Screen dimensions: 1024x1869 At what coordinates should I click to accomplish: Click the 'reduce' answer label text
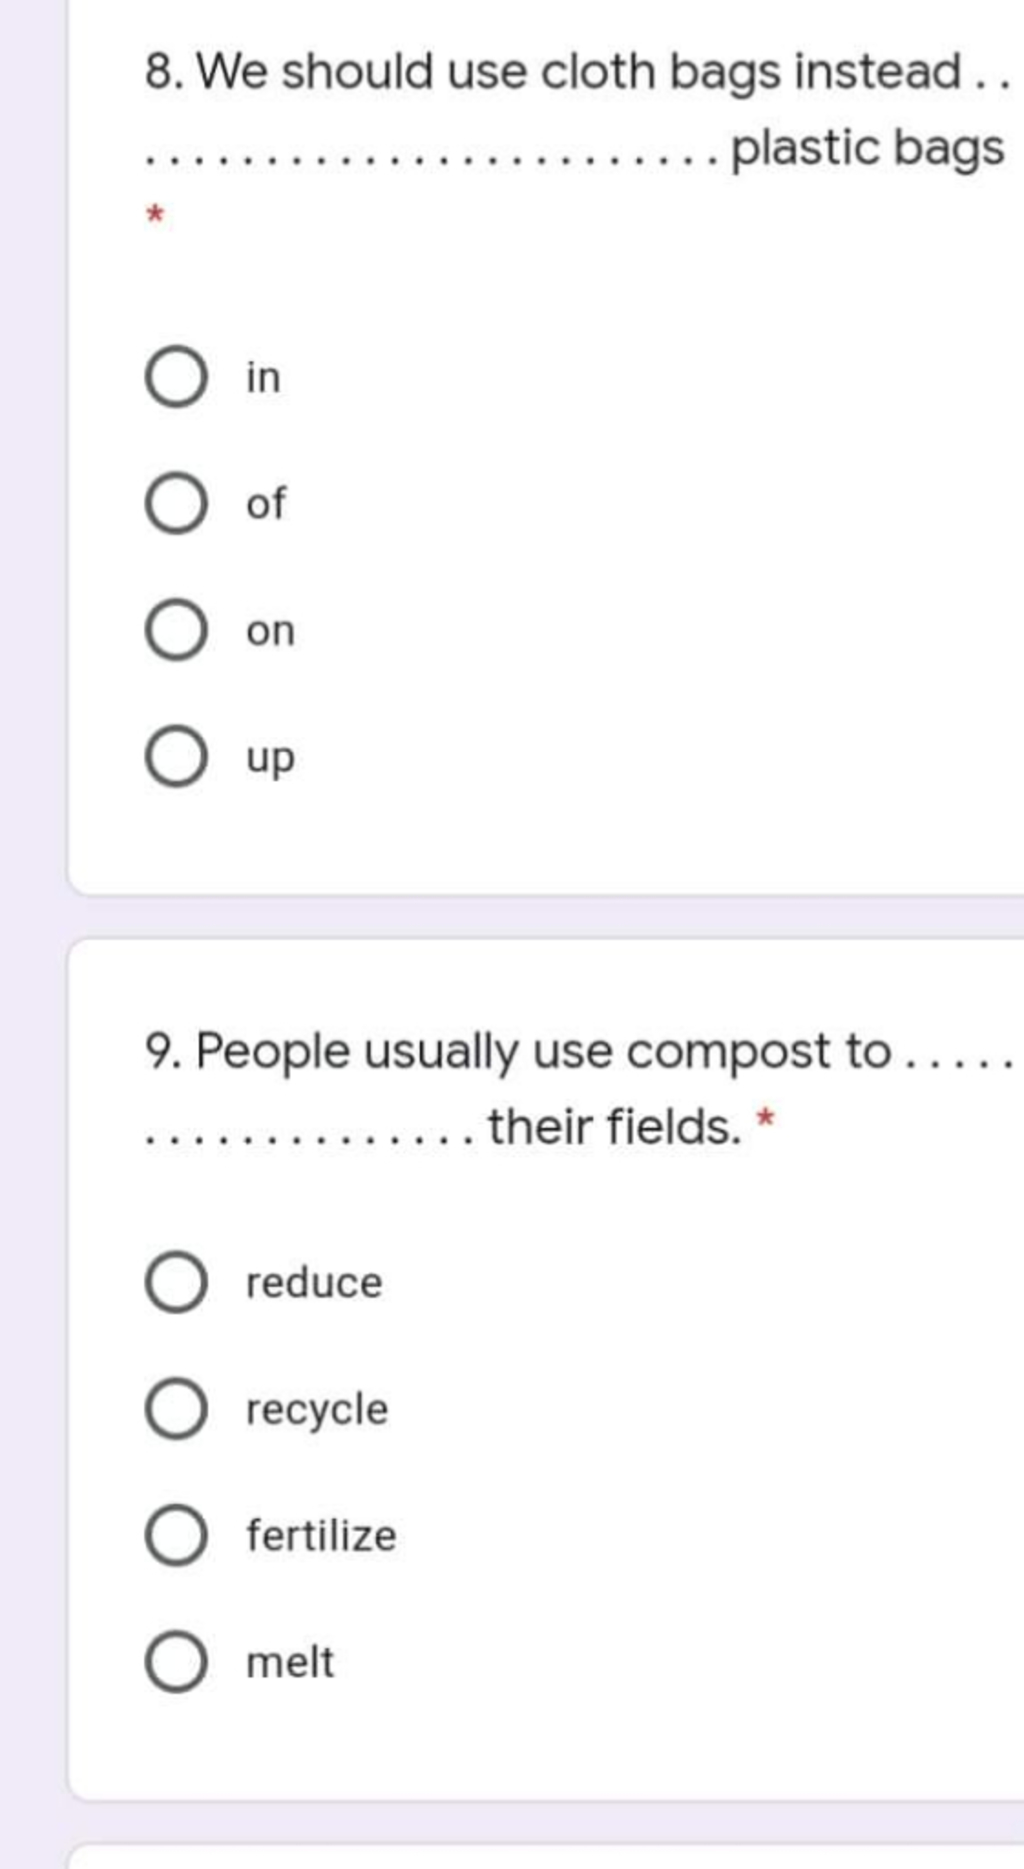tap(314, 1283)
